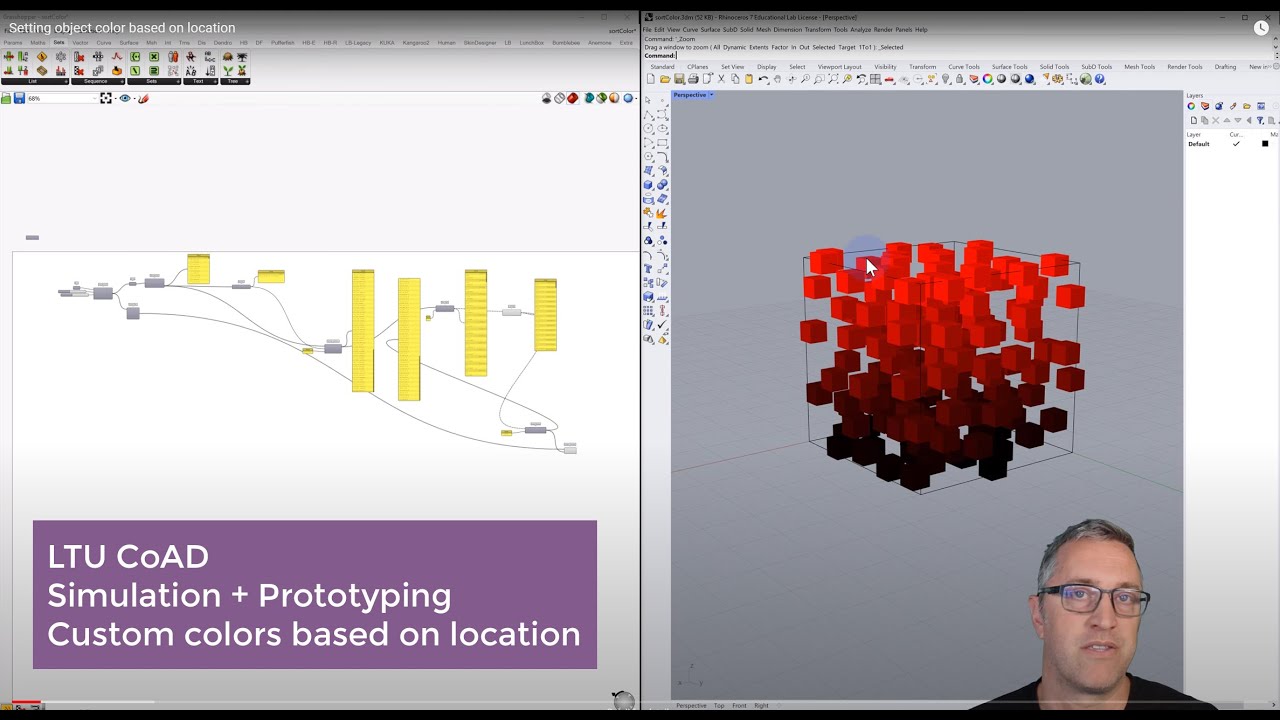The width and height of the screenshot is (1280, 720).
Task: Click the Grasshopper sketch pencil icon
Action: click(143, 98)
